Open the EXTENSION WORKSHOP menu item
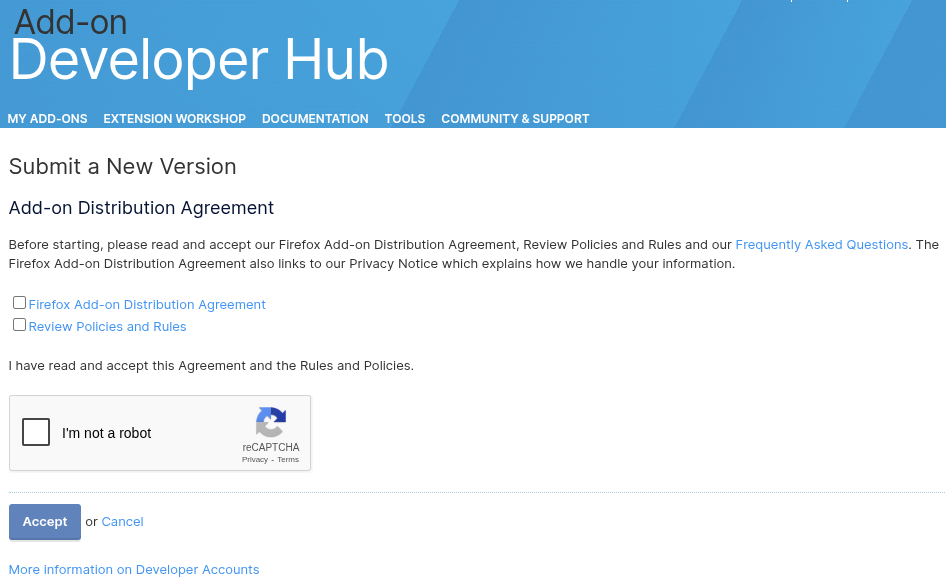Image resolution: width=946 pixels, height=583 pixels. coord(174,119)
